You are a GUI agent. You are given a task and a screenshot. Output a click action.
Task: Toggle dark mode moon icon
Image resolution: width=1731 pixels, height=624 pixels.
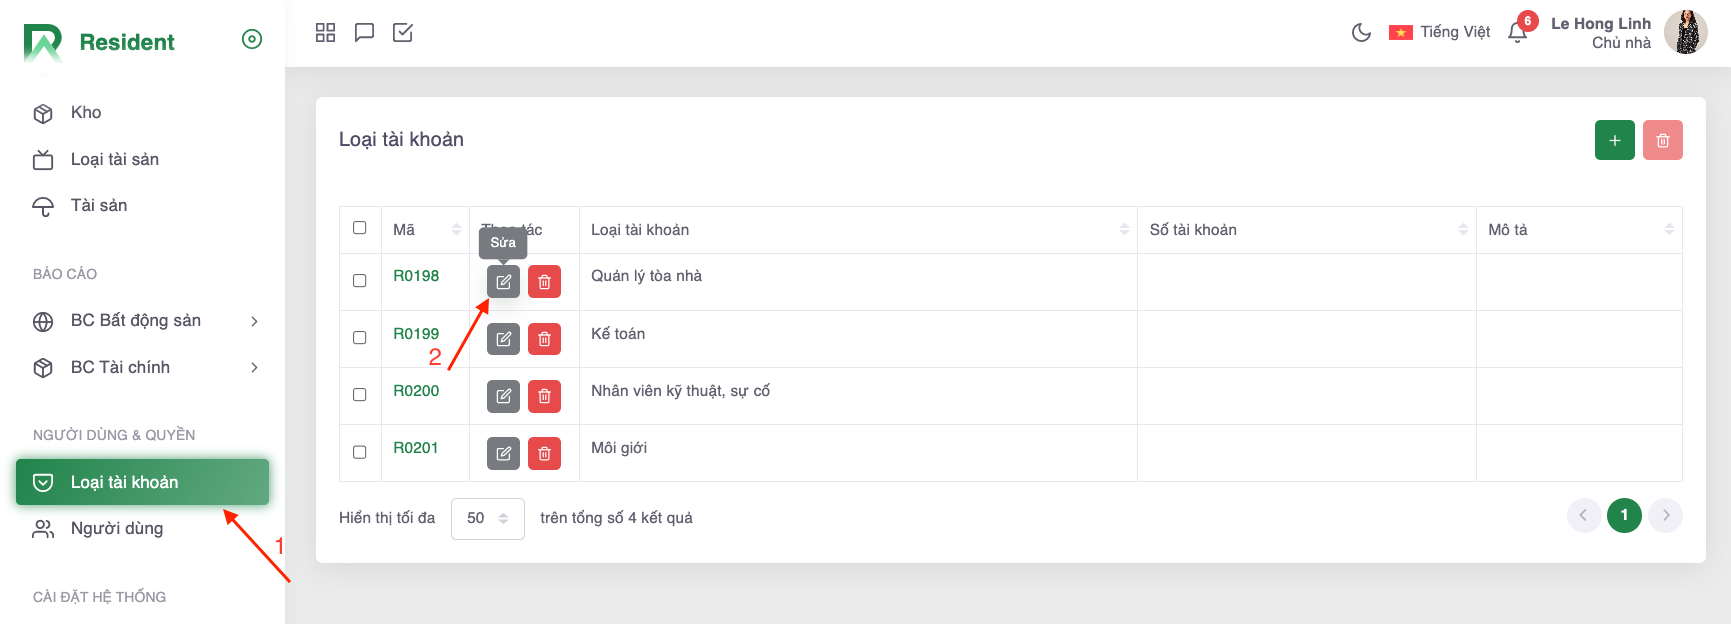click(1361, 32)
